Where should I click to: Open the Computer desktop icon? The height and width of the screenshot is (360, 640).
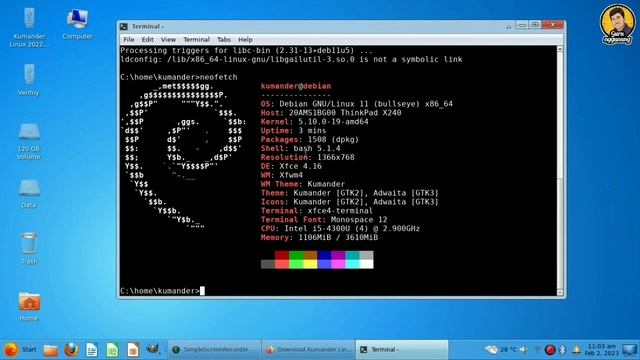[77, 24]
